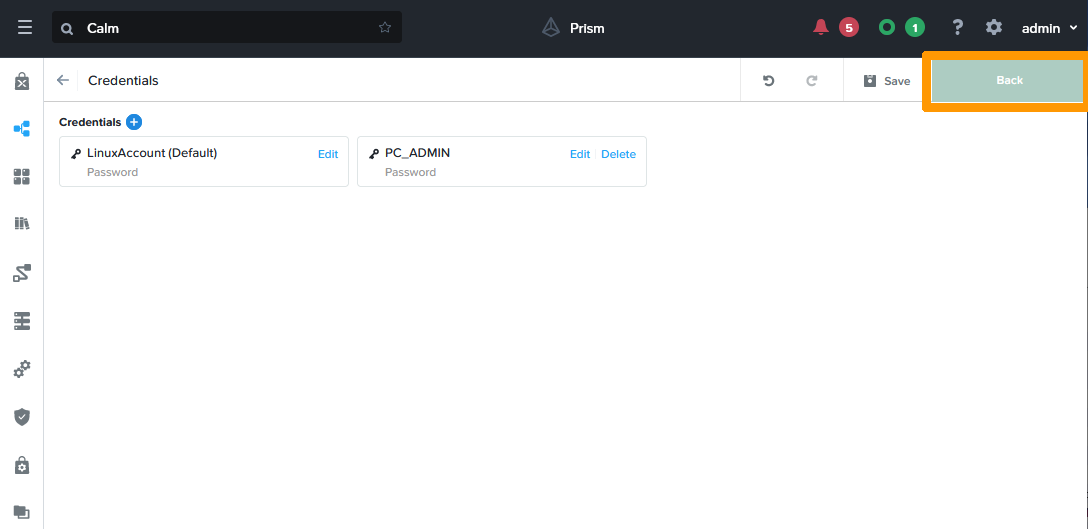Add a credential with the plus icon

tap(134, 122)
